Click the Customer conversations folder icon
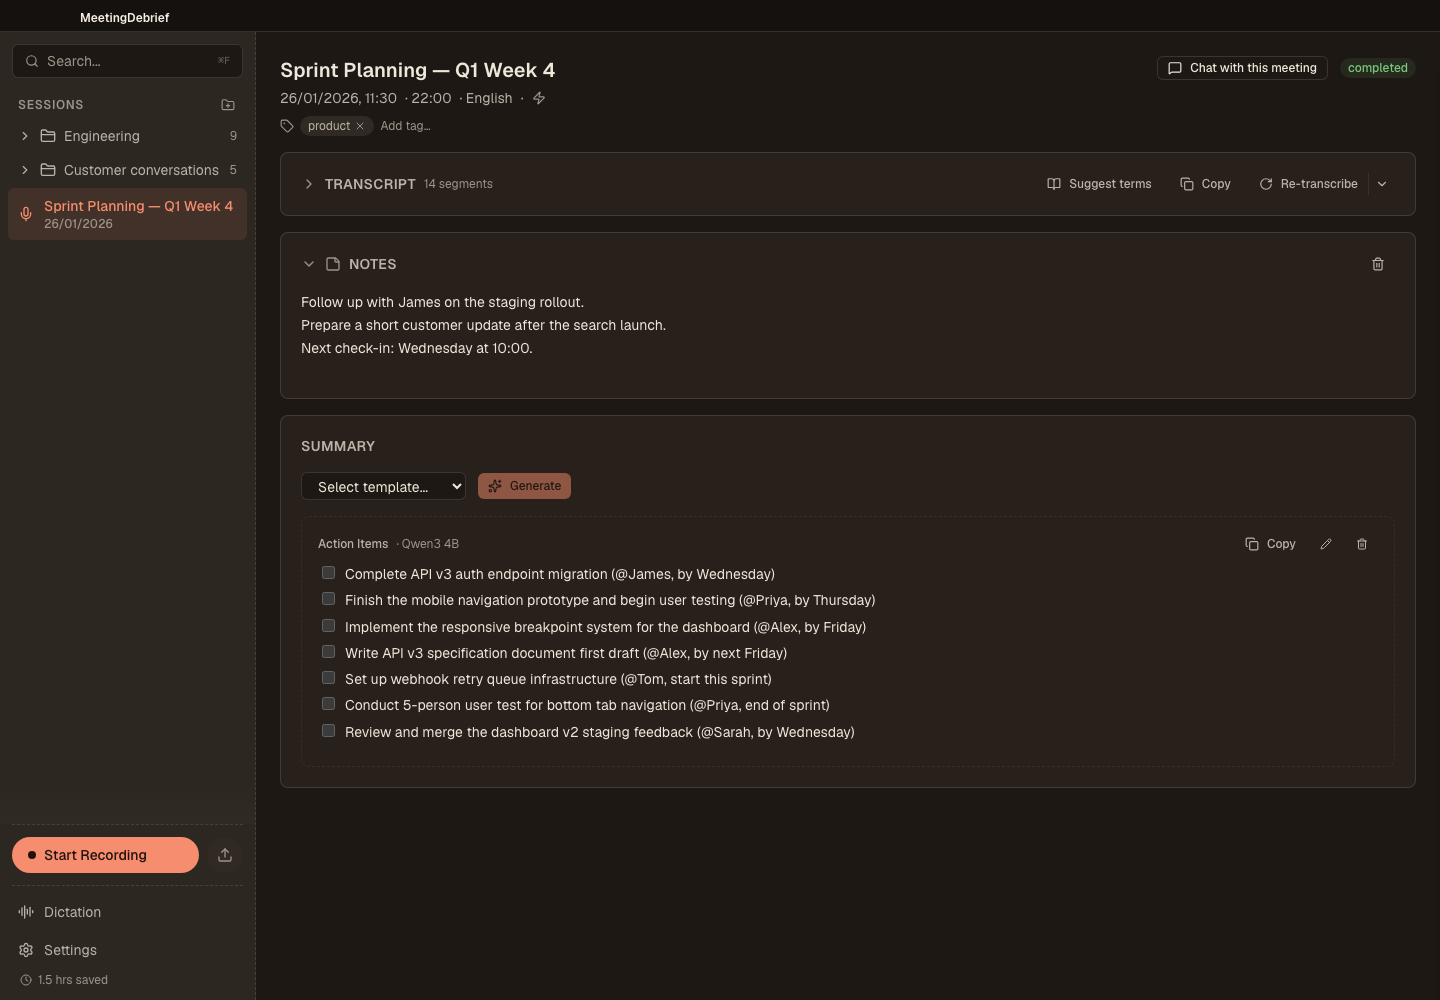 point(48,170)
